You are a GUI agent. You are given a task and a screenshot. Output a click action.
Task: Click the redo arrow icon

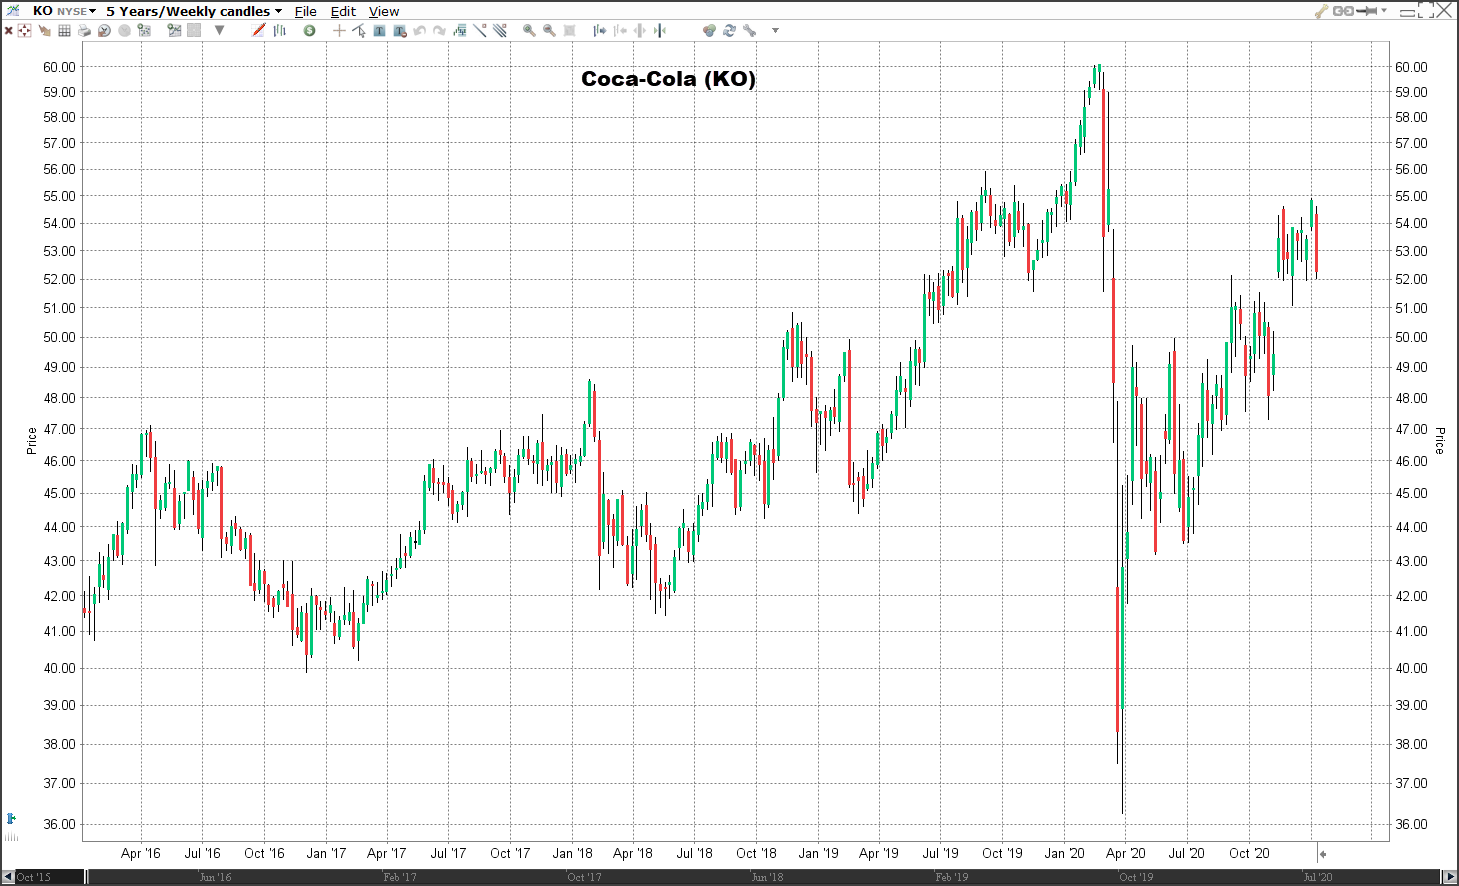(439, 30)
